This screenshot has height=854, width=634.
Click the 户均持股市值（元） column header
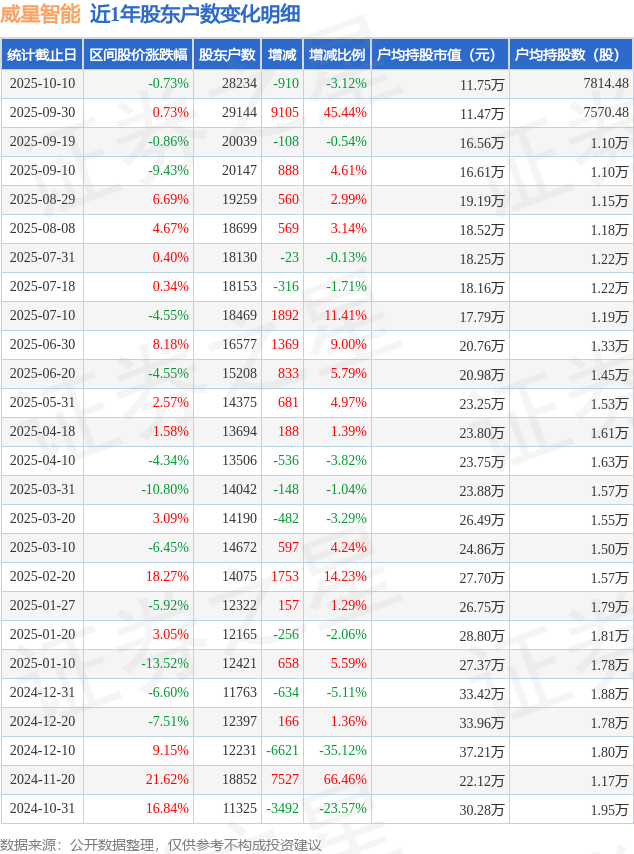pyautogui.click(x=439, y=55)
